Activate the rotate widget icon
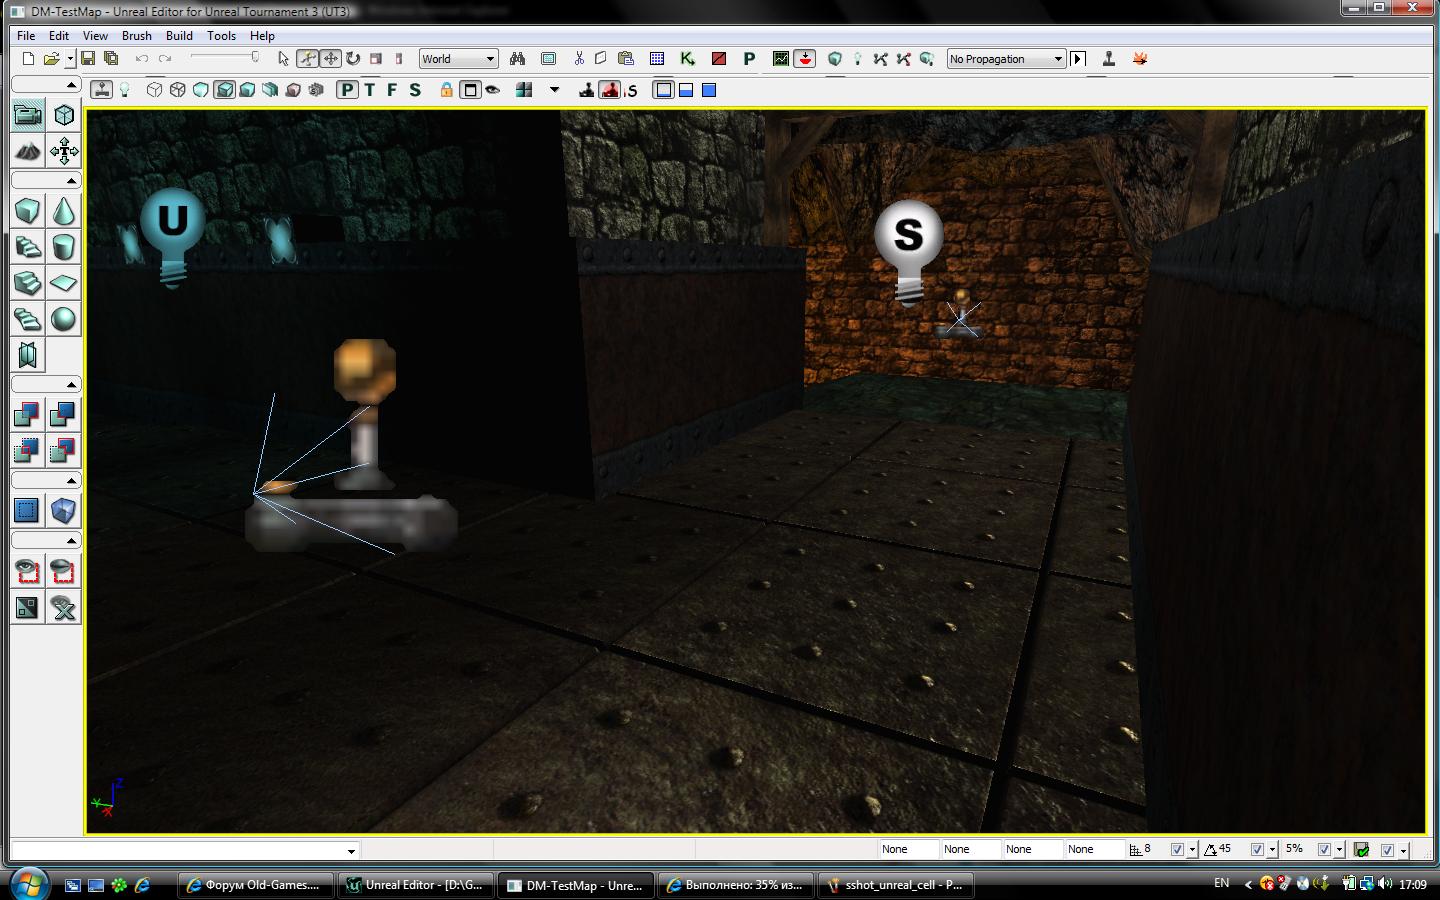The width and height of the screenshot is (1440, 900). coord(353,59)
